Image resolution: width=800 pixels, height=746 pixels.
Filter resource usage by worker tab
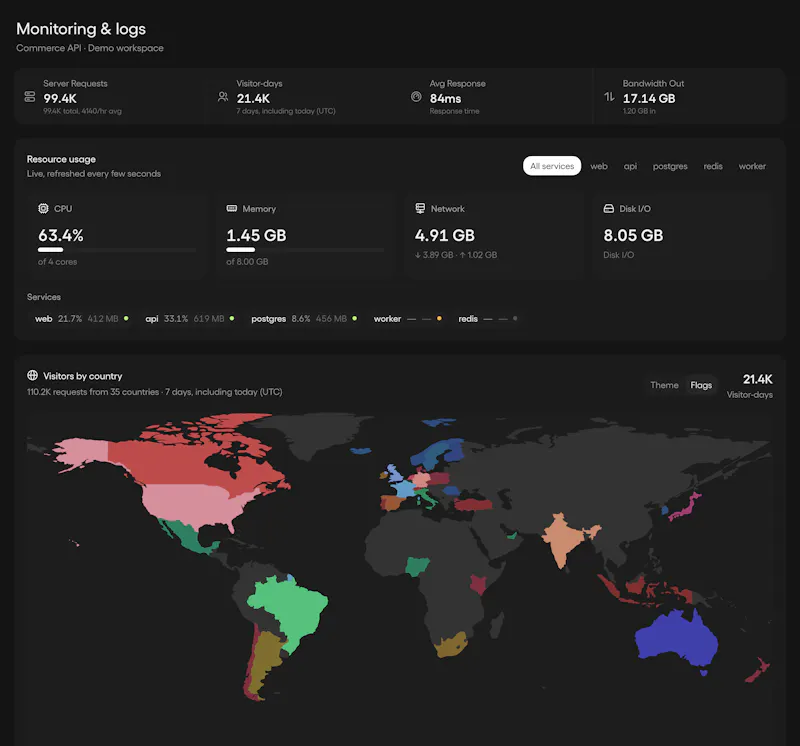click(752, 166)
